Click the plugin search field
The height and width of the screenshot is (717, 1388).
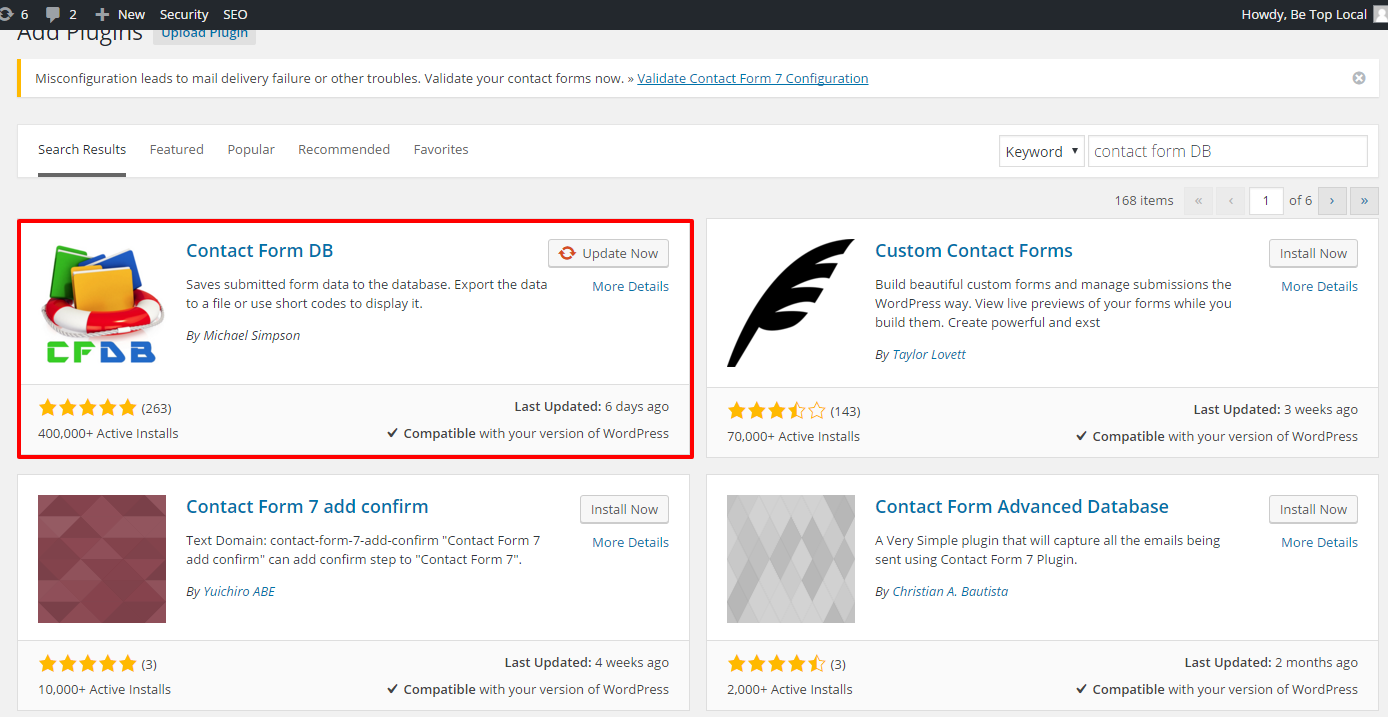click(x=1227, y=151)
